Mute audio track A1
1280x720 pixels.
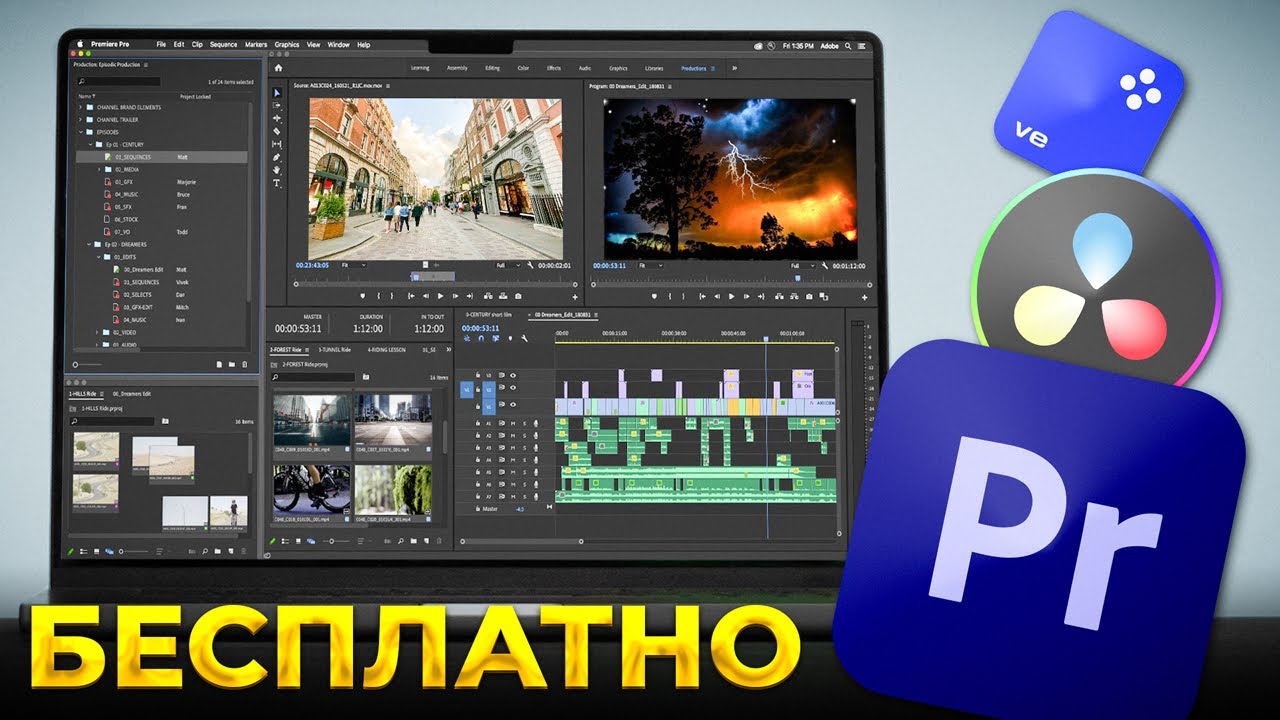513,423
